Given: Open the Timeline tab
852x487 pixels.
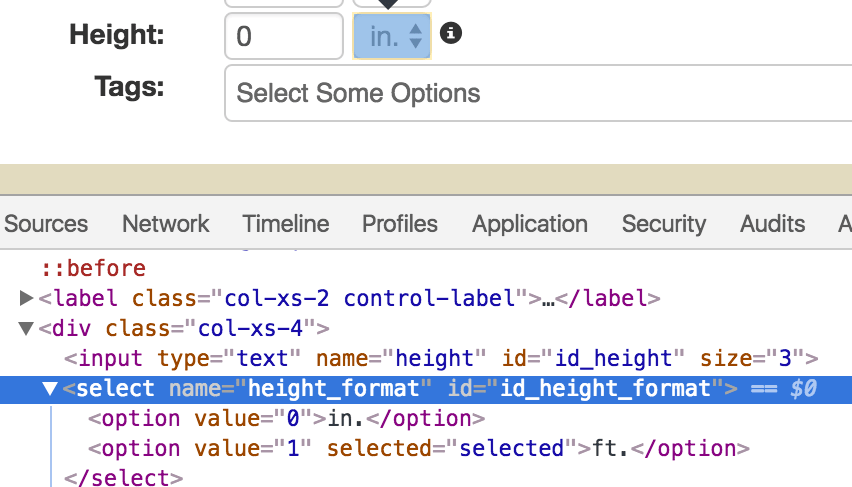Looking at the screenshot, I should tap(286, 224).
